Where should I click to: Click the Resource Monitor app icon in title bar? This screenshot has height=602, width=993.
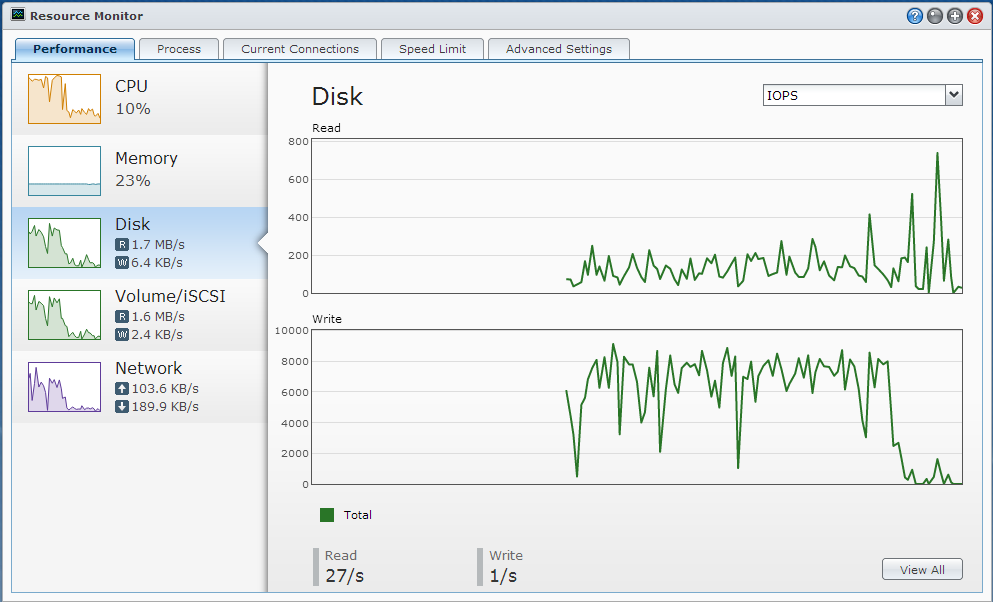(x=18, y=16)
